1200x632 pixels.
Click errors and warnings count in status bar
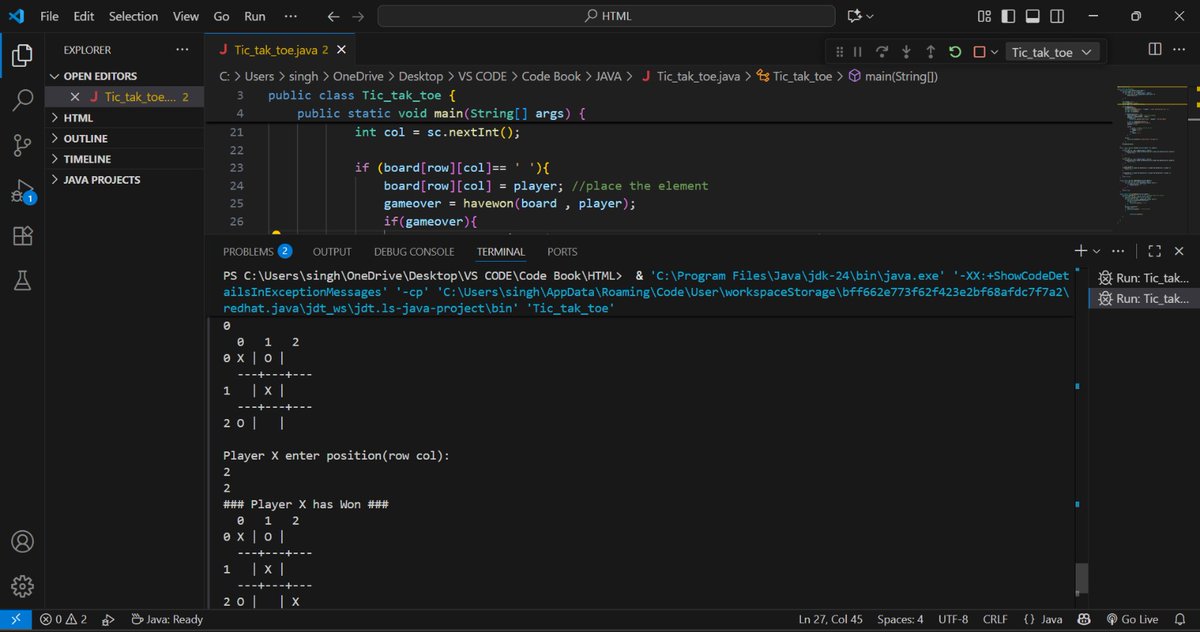(x=65, y=620)
